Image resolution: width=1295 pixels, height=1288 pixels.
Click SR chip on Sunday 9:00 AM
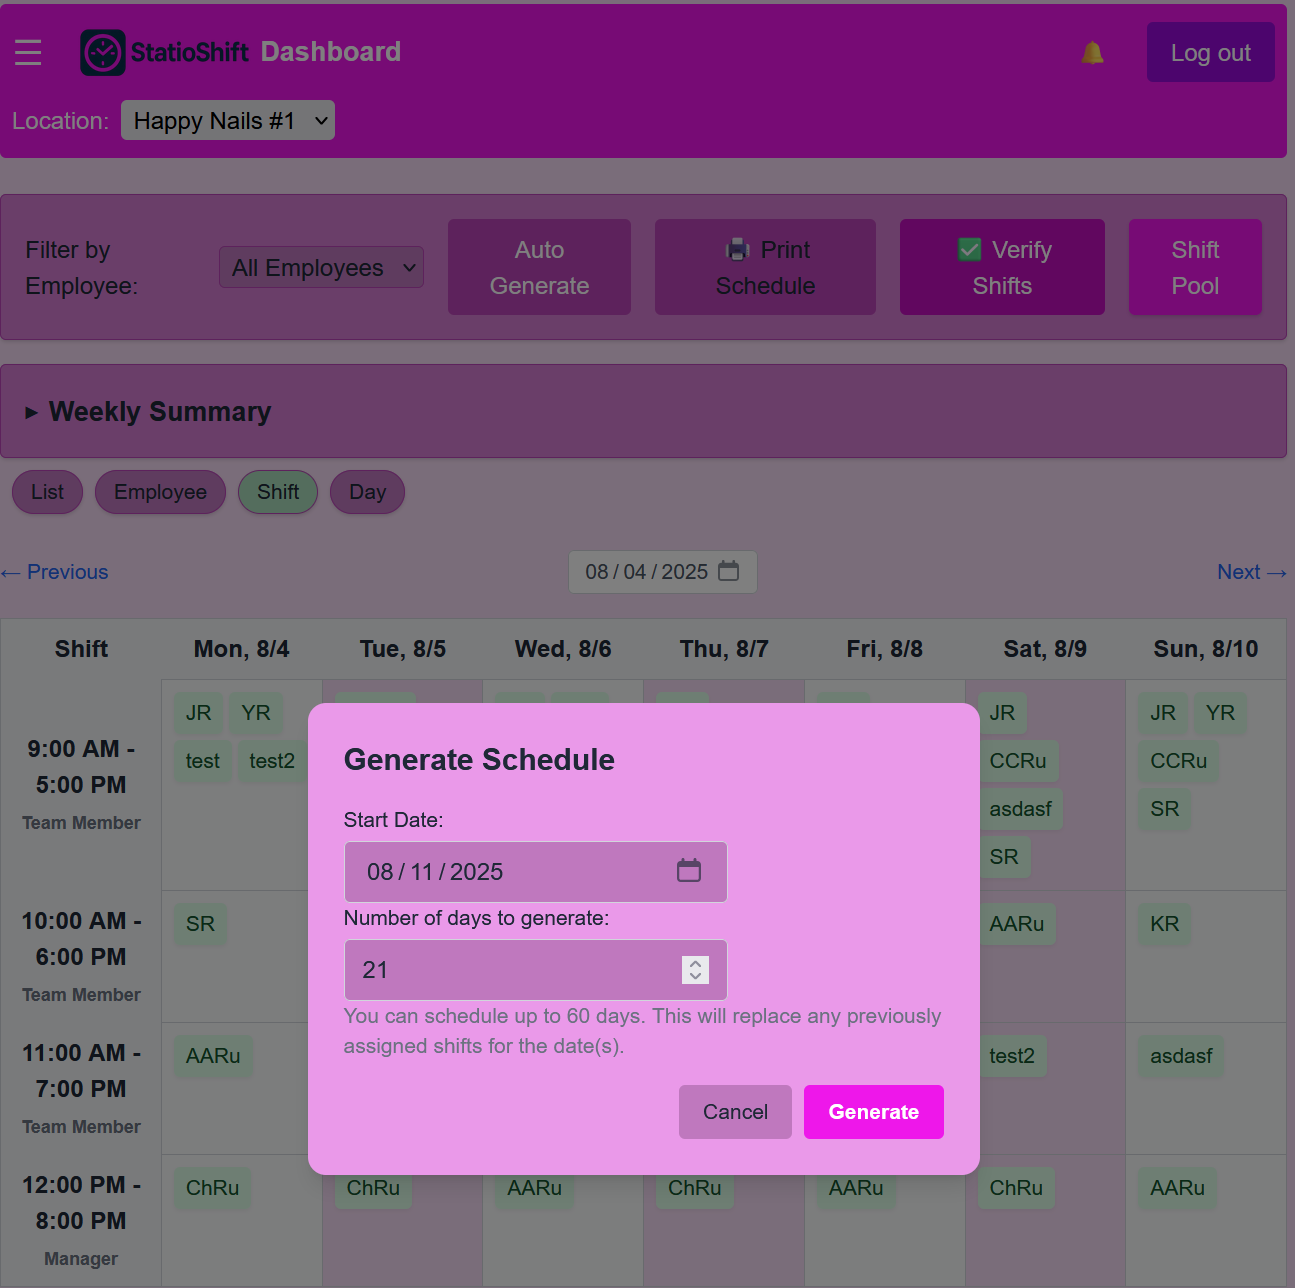coord(1164,809)
